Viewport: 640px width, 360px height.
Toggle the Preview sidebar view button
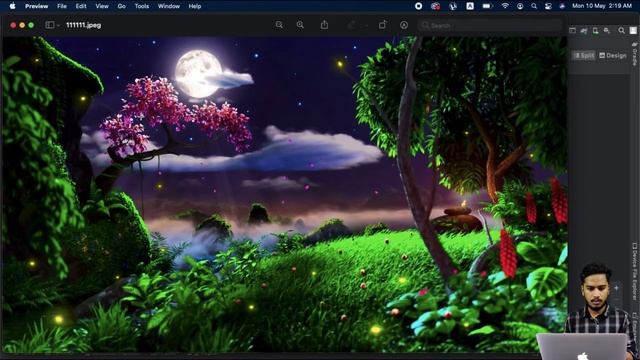50,25
